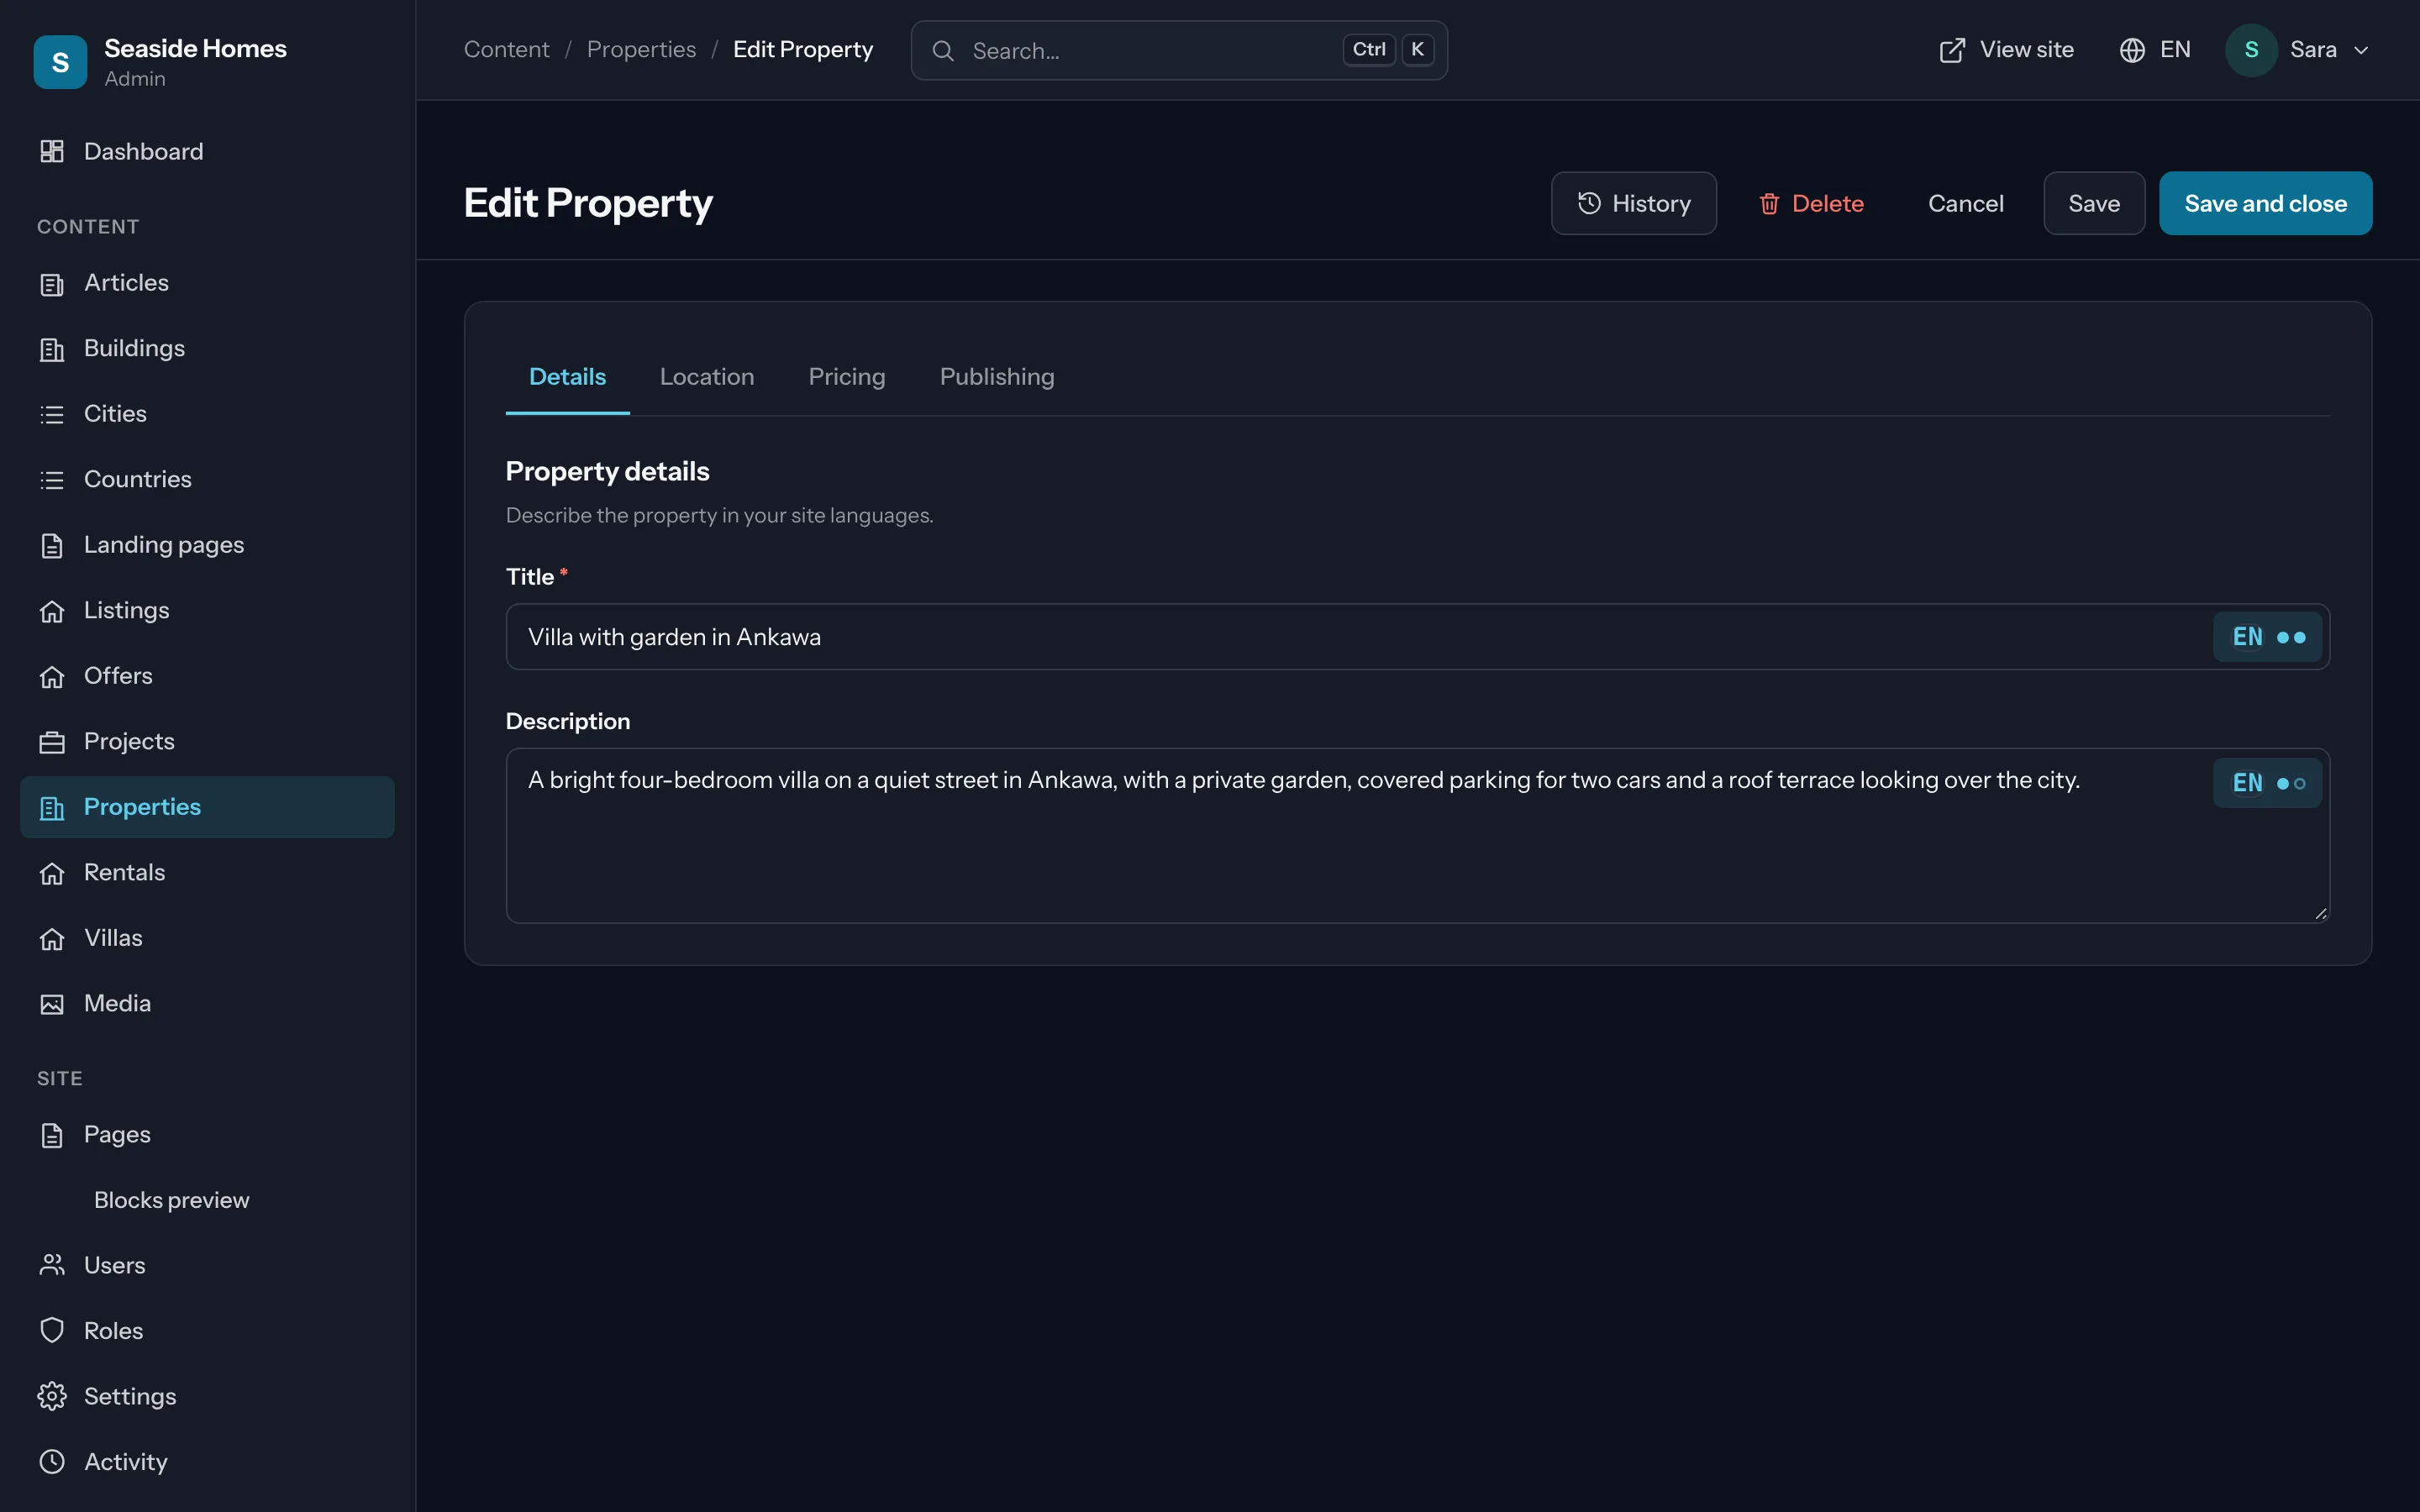Switch to the Publishing tab
The image size is (2420, 1512).
(x=997, y=377)
